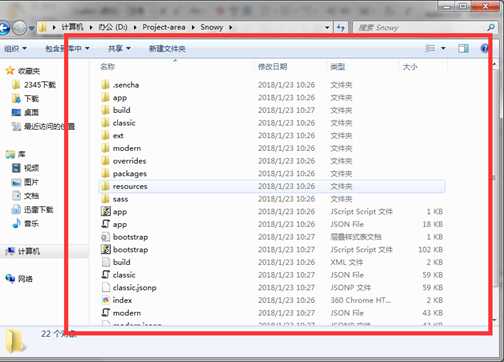Sort by 类型 column header

[337, 67]
